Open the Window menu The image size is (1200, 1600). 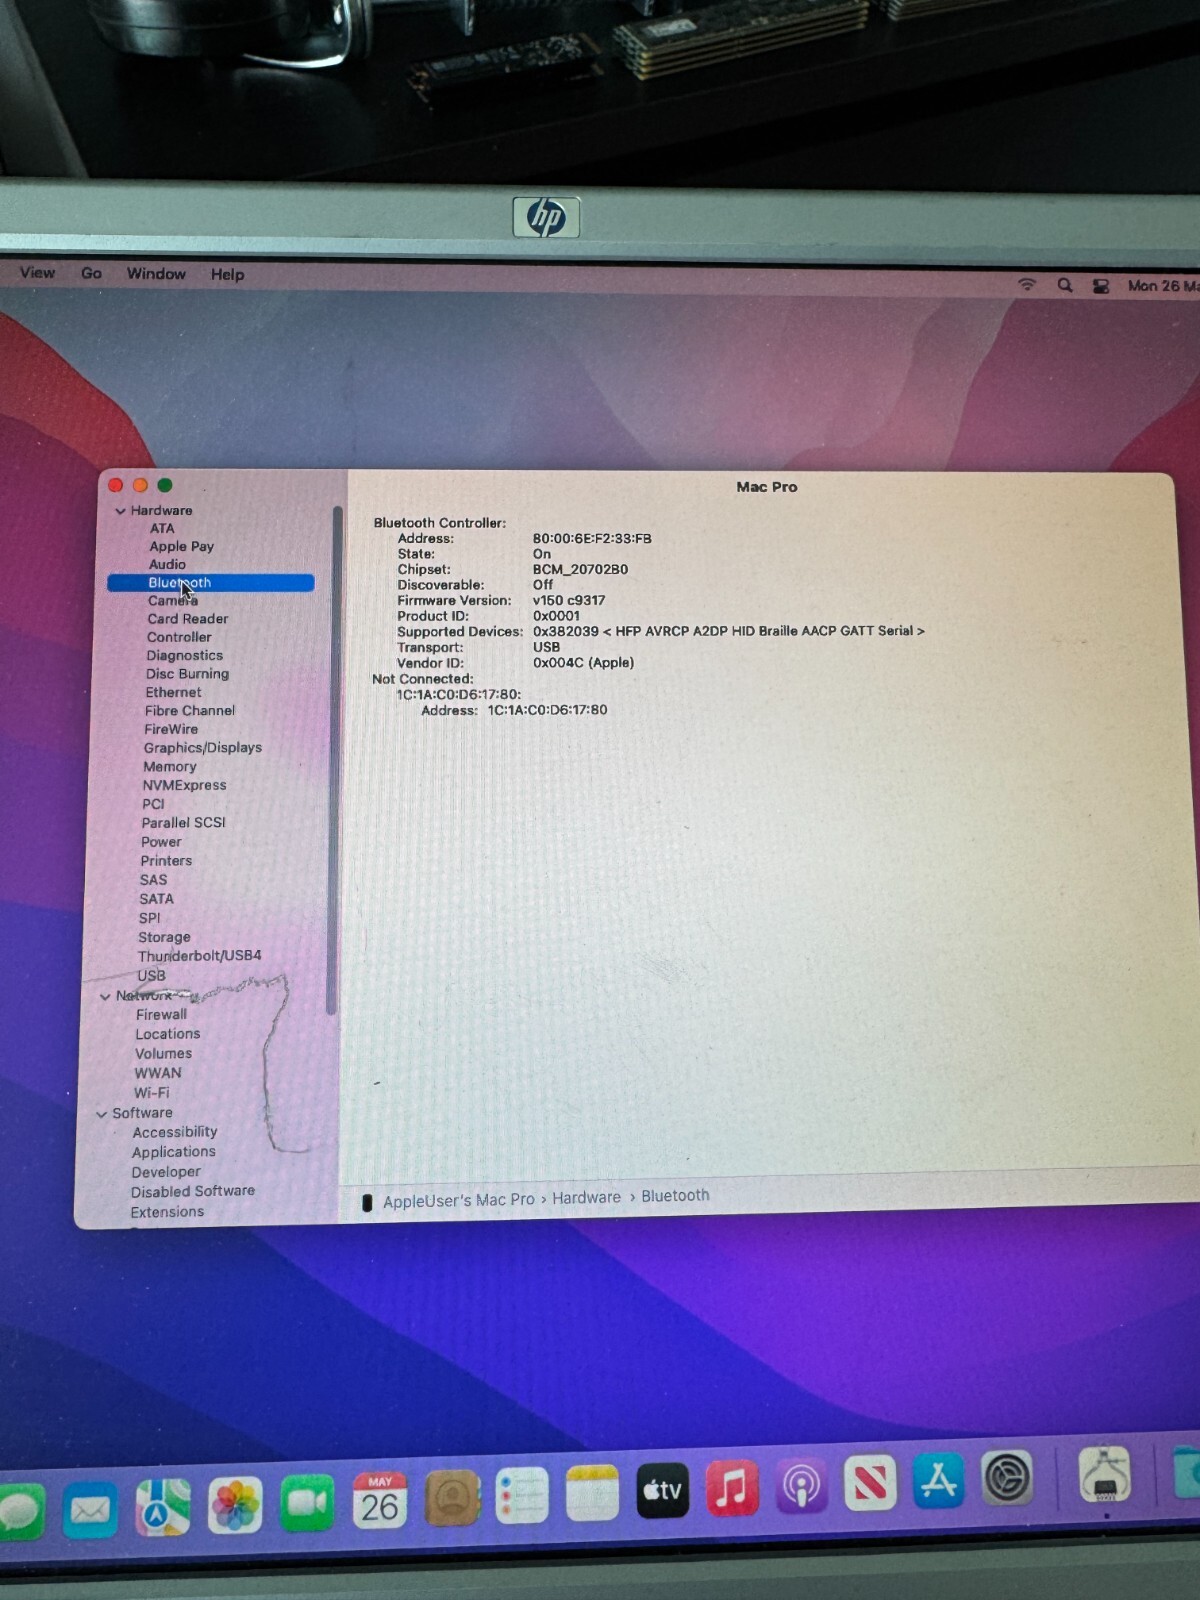(156, 273)
